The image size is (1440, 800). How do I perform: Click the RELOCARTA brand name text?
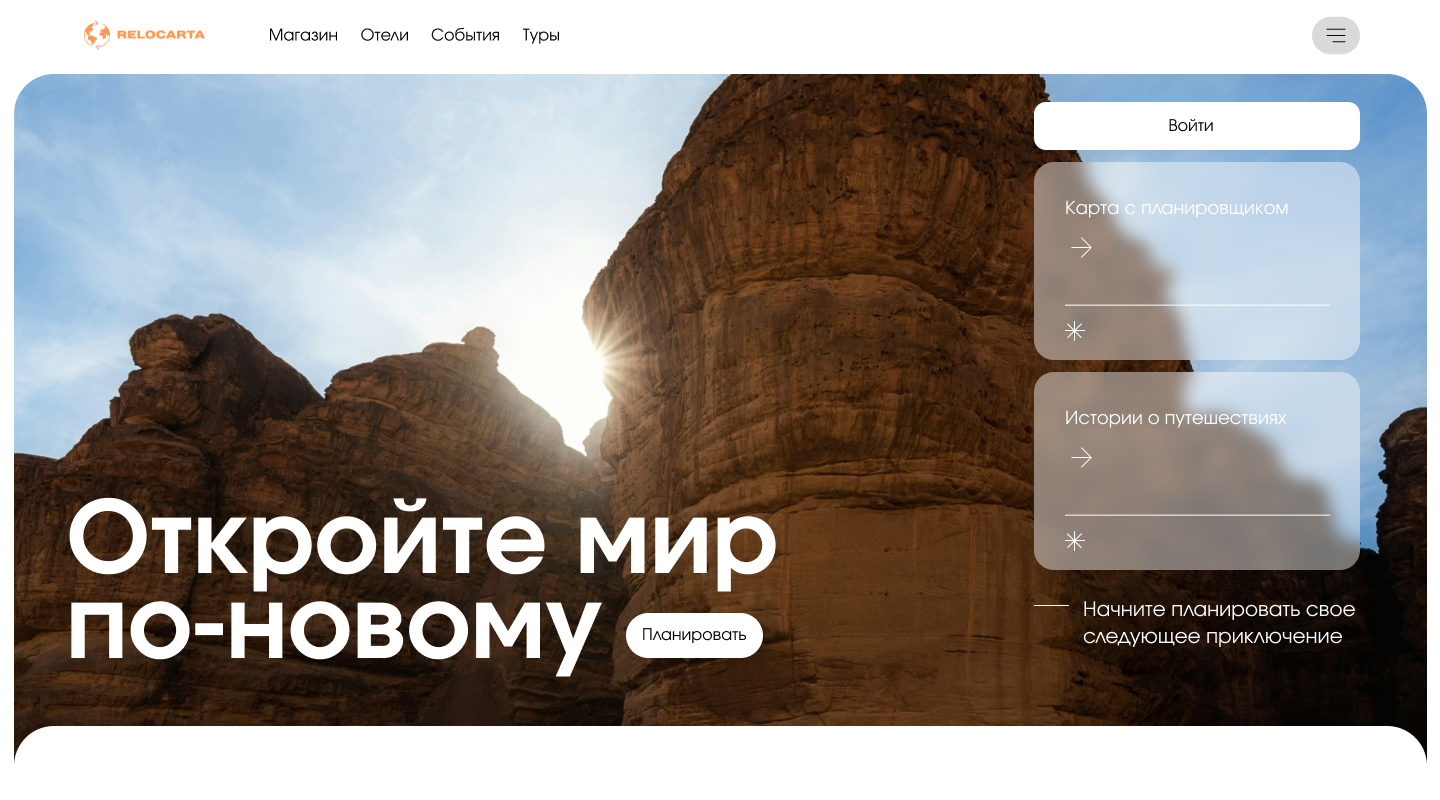pyautogui.click(x=161, y=35)
